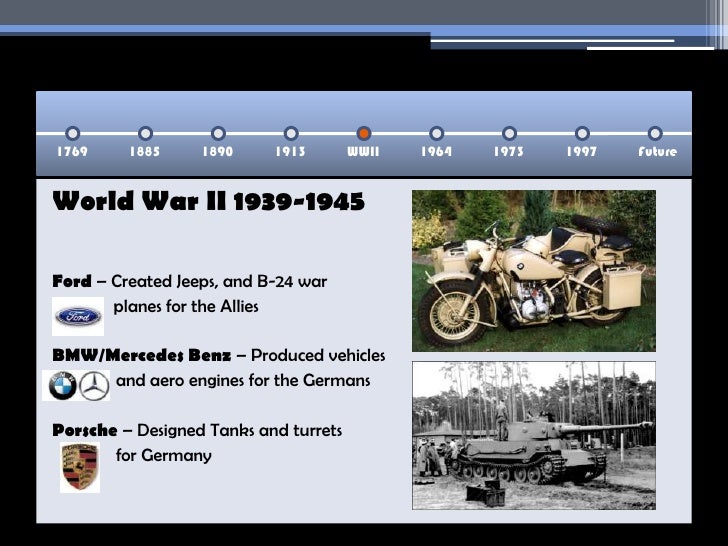Click the Ford oval logo icon

pos(78,317)
